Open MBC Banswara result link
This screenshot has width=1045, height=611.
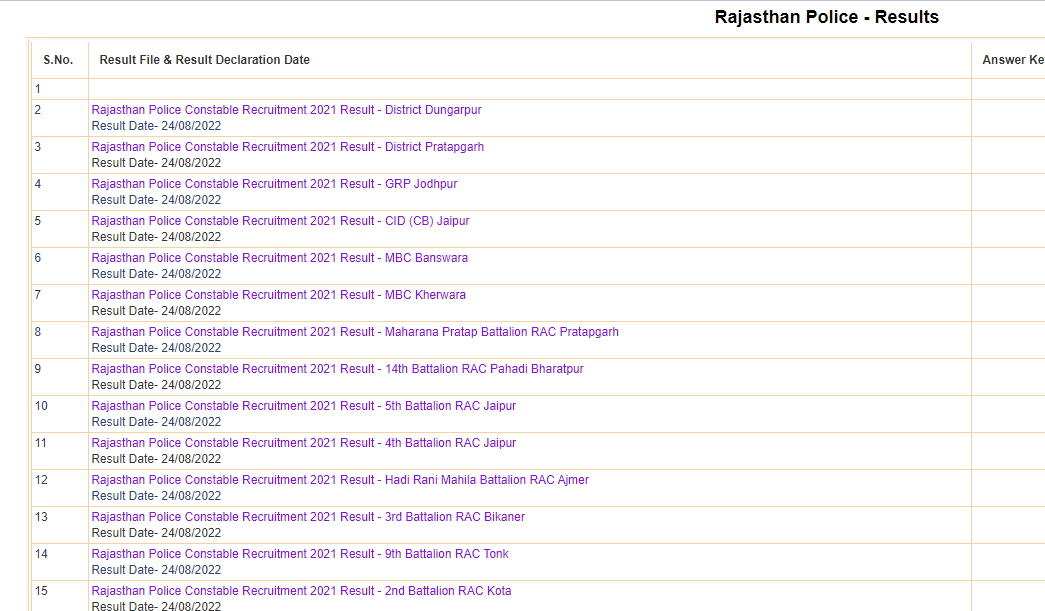coord(279,258)
